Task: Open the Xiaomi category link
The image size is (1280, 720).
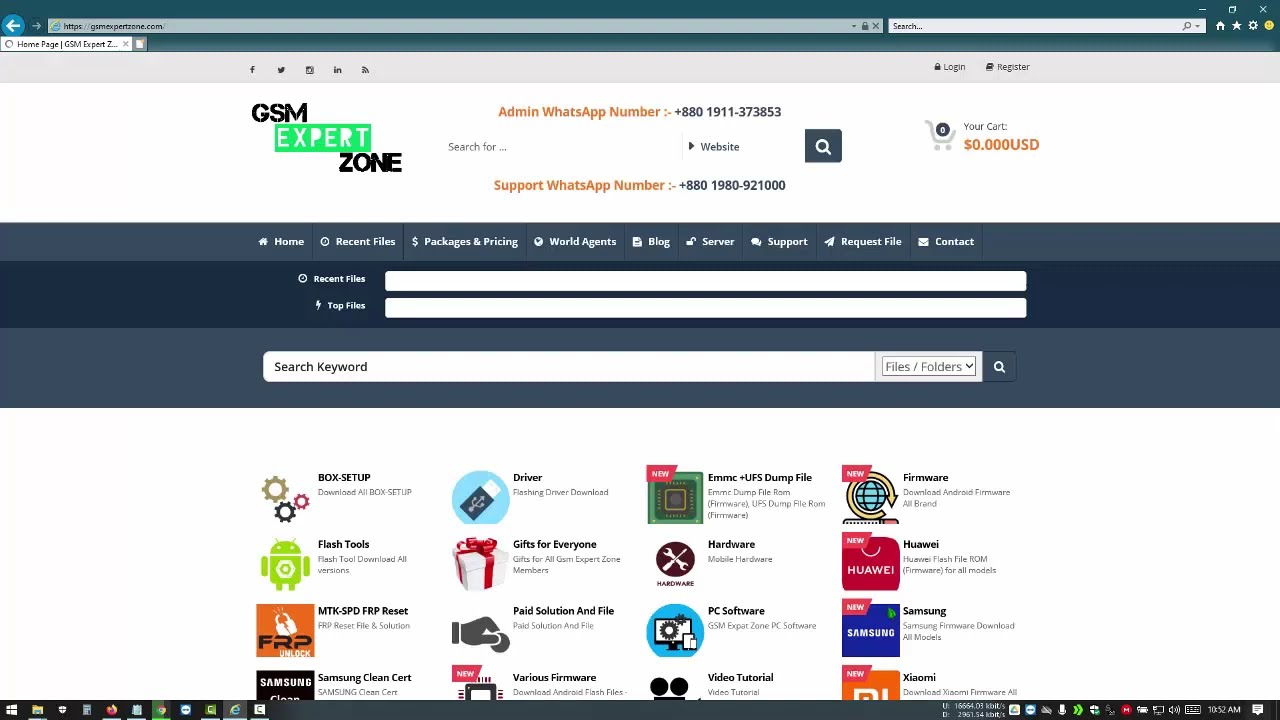Action: (x=919, y=678)
